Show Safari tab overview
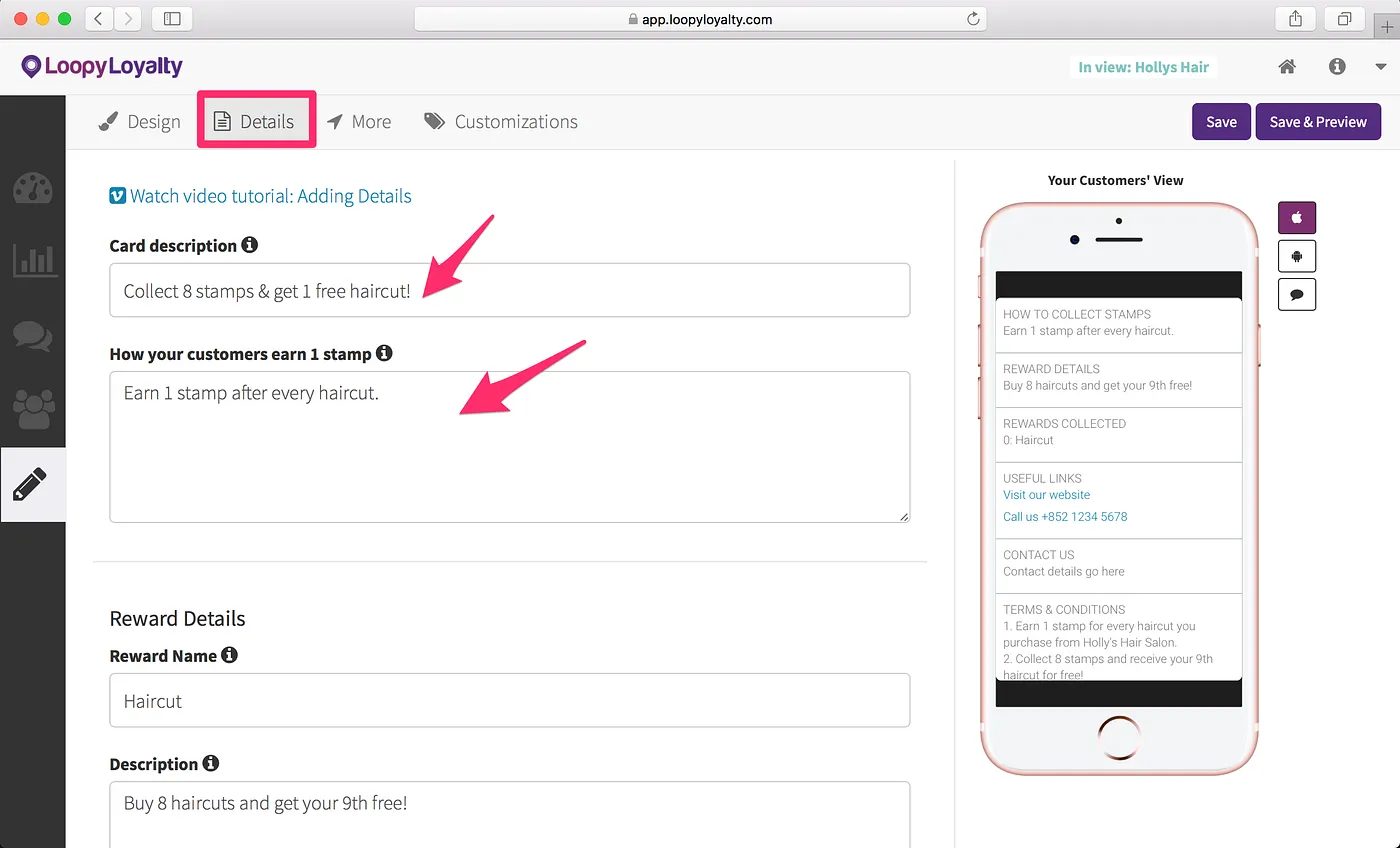The image size is (1400, 848). point(1344,19)
